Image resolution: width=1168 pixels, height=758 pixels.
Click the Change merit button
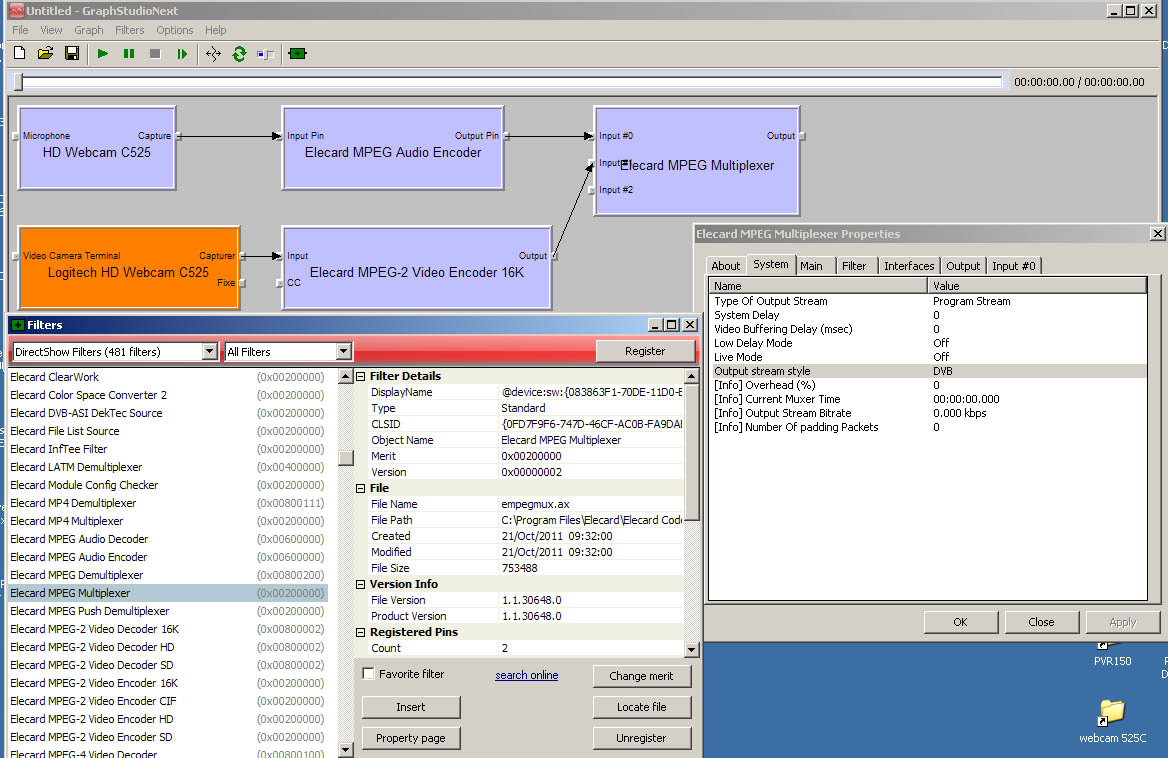pos(642,676)
